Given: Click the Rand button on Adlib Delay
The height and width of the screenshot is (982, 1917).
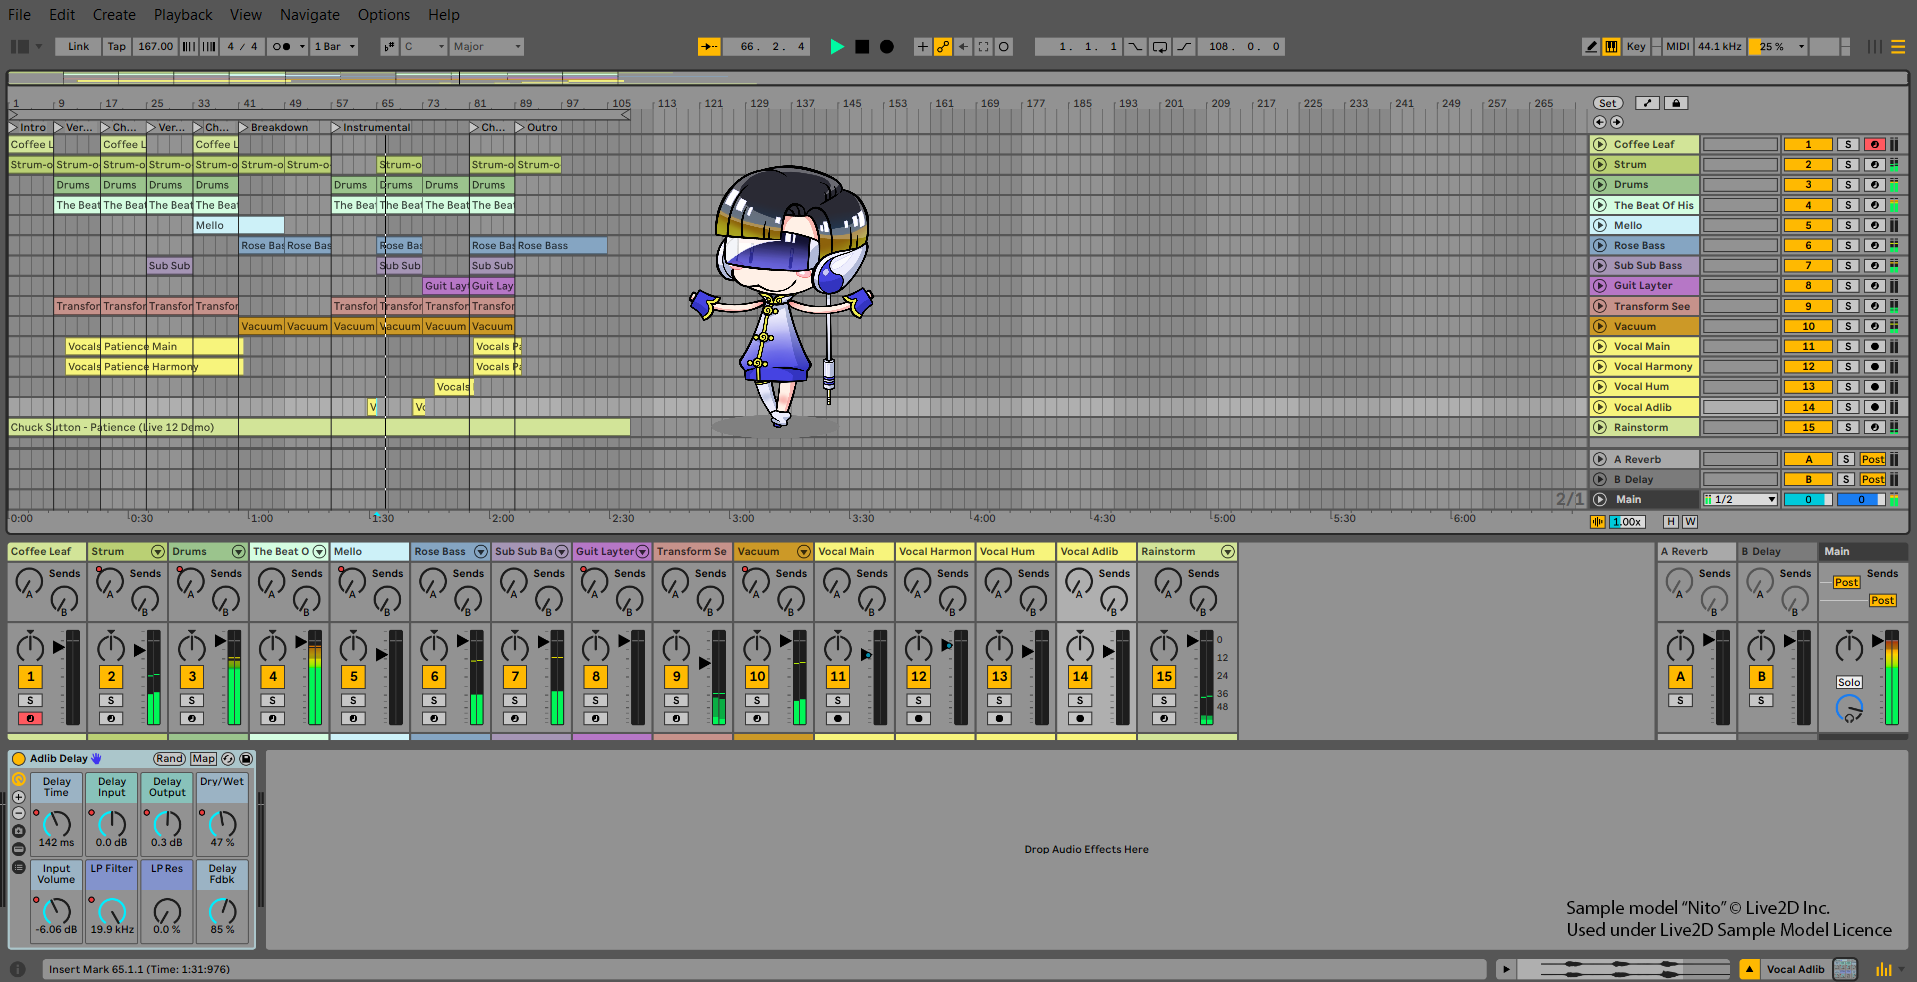Looking at the screenshot, I should point(169,759).
